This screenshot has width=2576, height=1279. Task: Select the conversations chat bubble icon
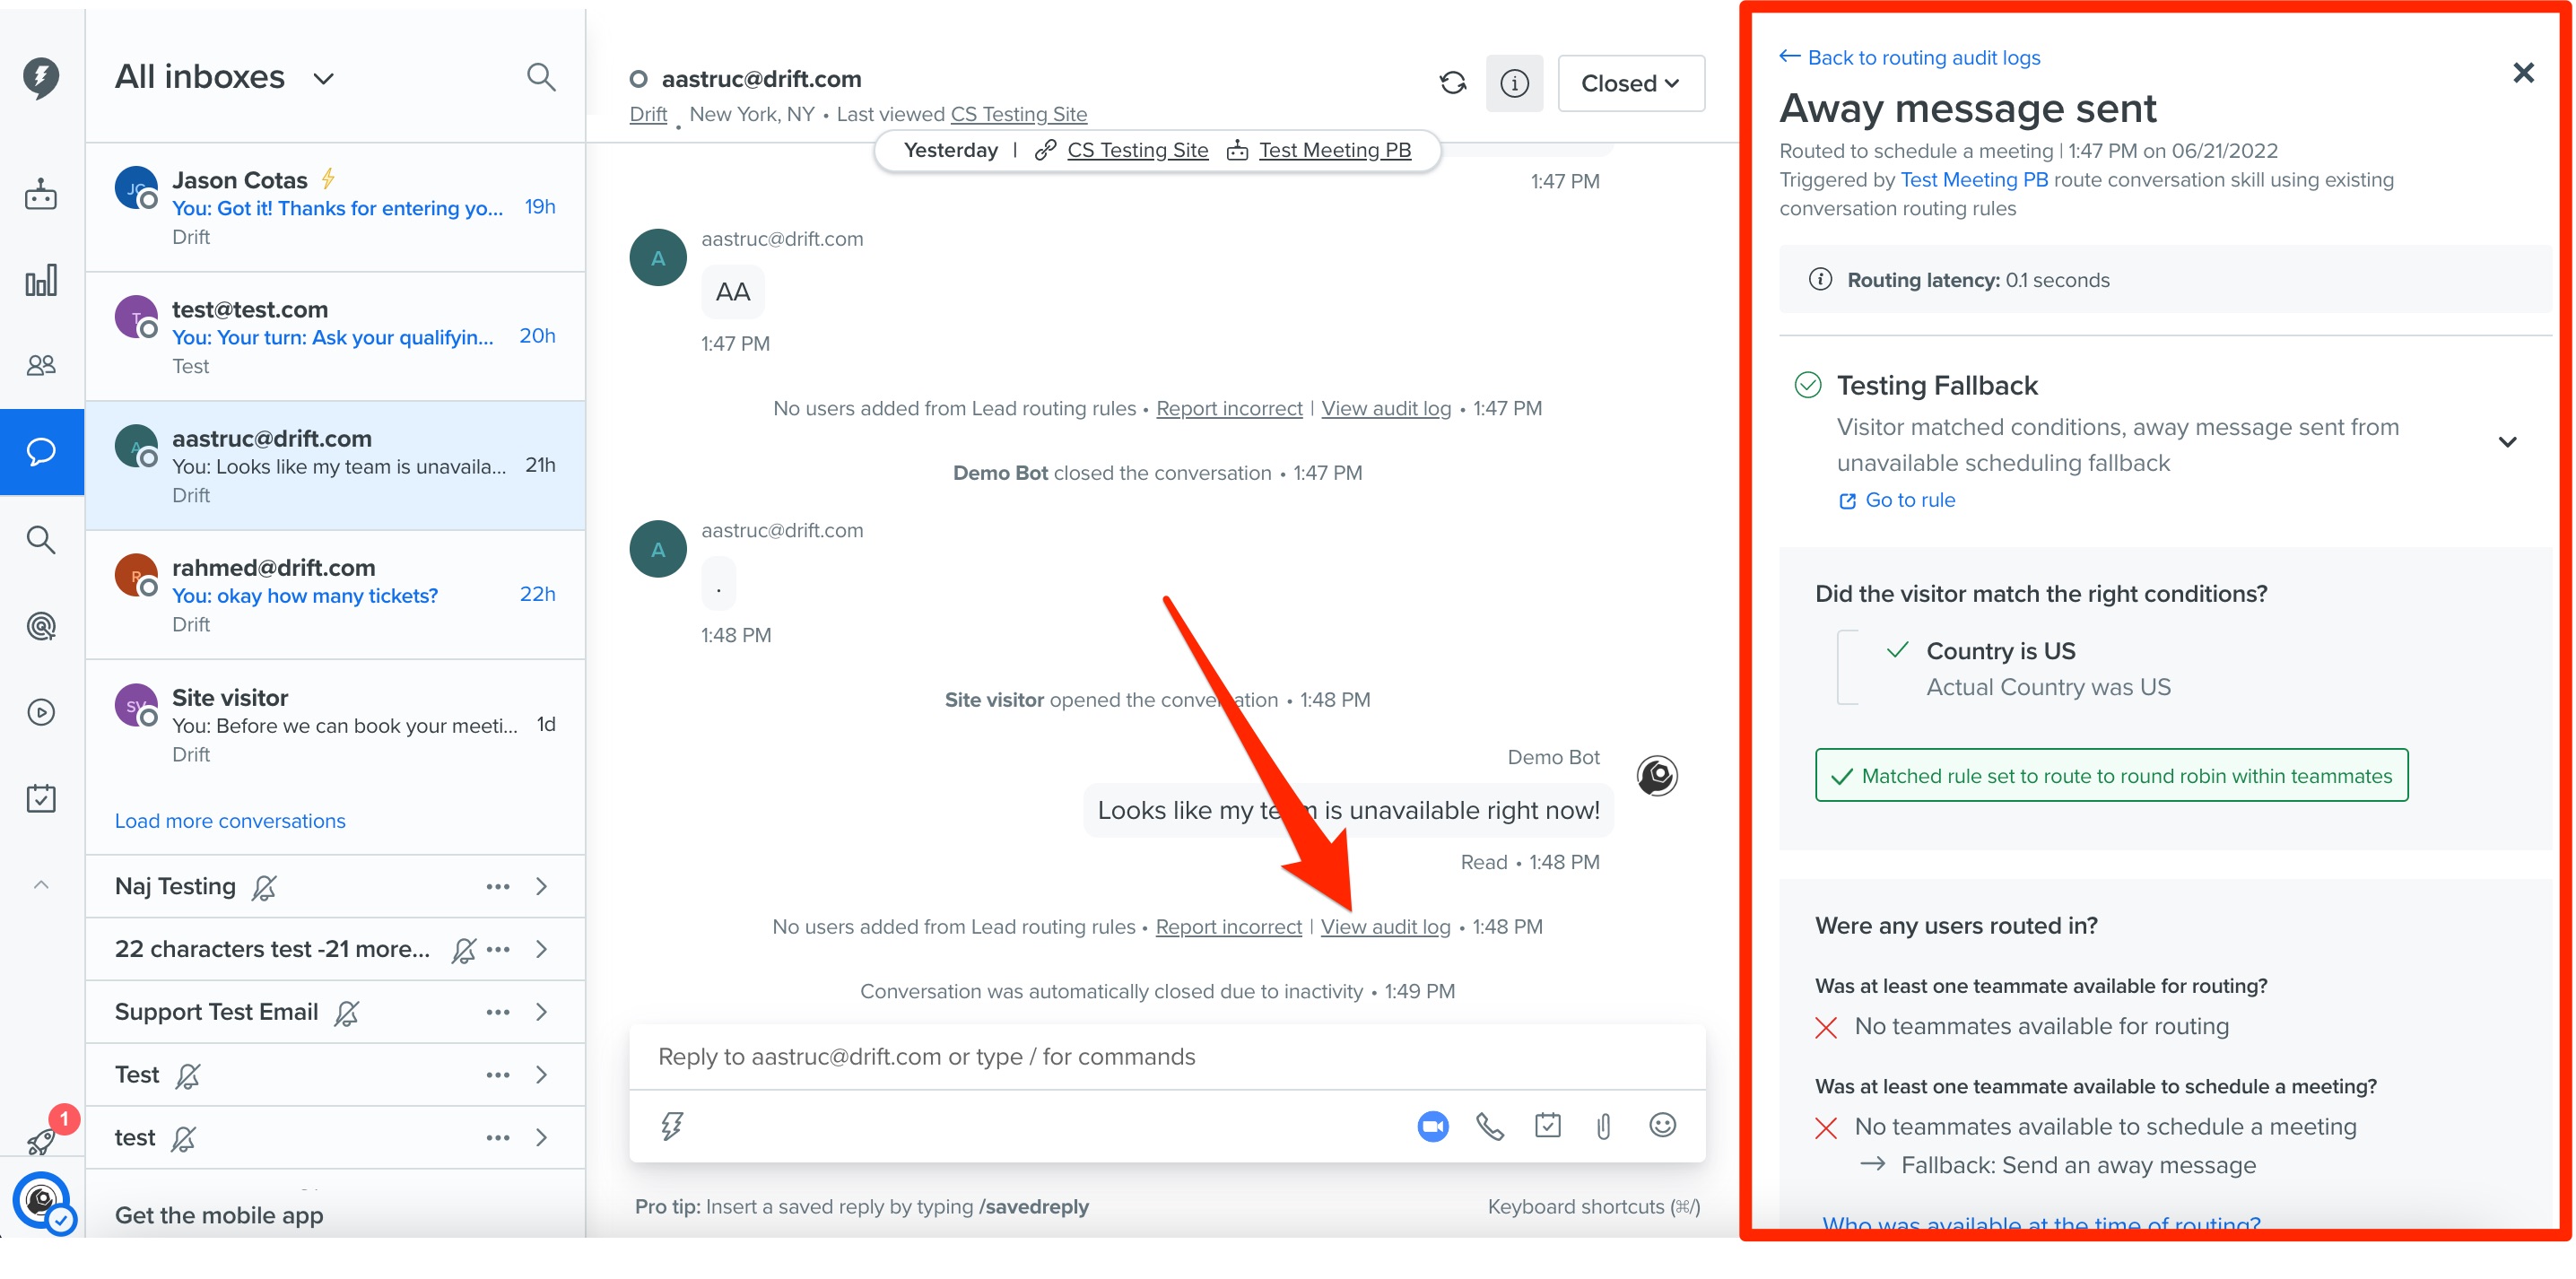(x=41, y=452)
